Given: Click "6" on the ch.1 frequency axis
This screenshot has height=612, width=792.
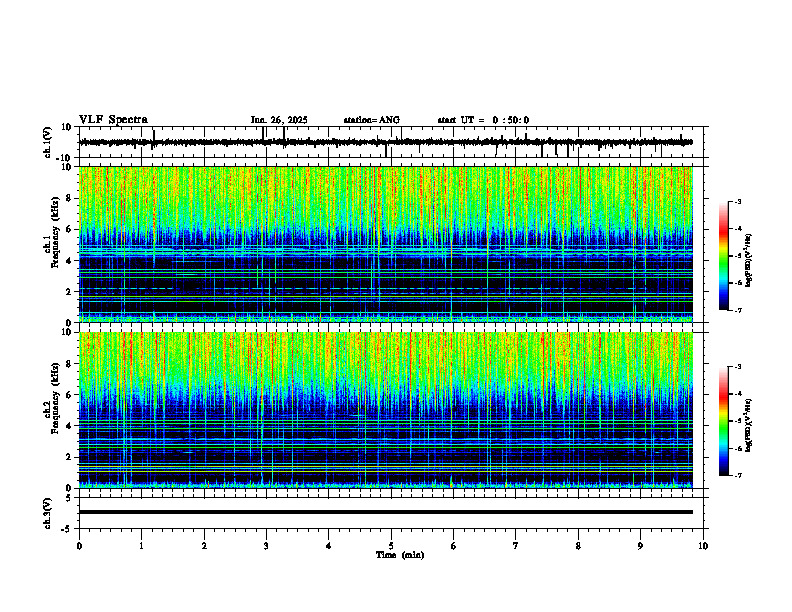Looking at the screenshot, I should [70, 229].
